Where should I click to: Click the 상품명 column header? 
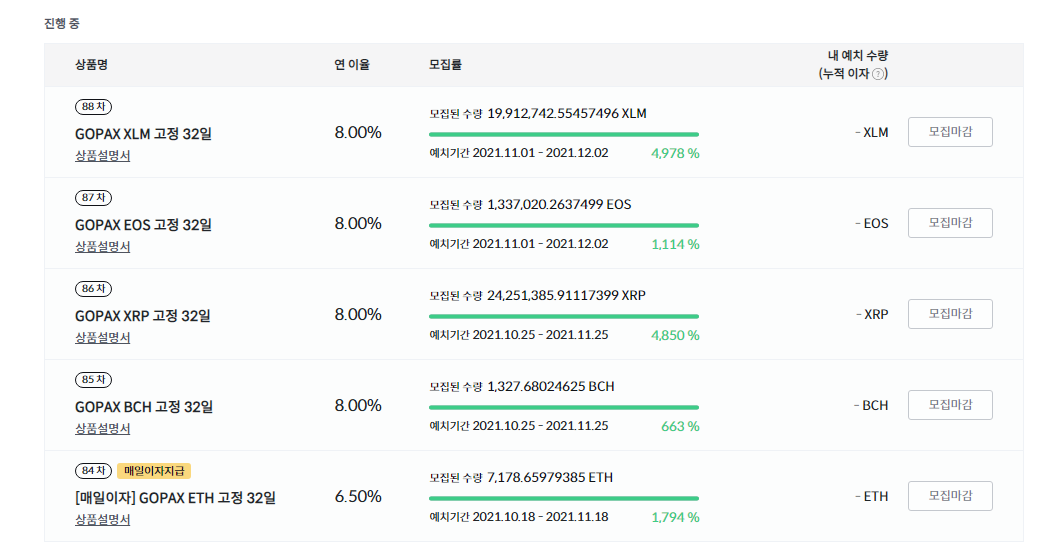(x=91, y=64)
